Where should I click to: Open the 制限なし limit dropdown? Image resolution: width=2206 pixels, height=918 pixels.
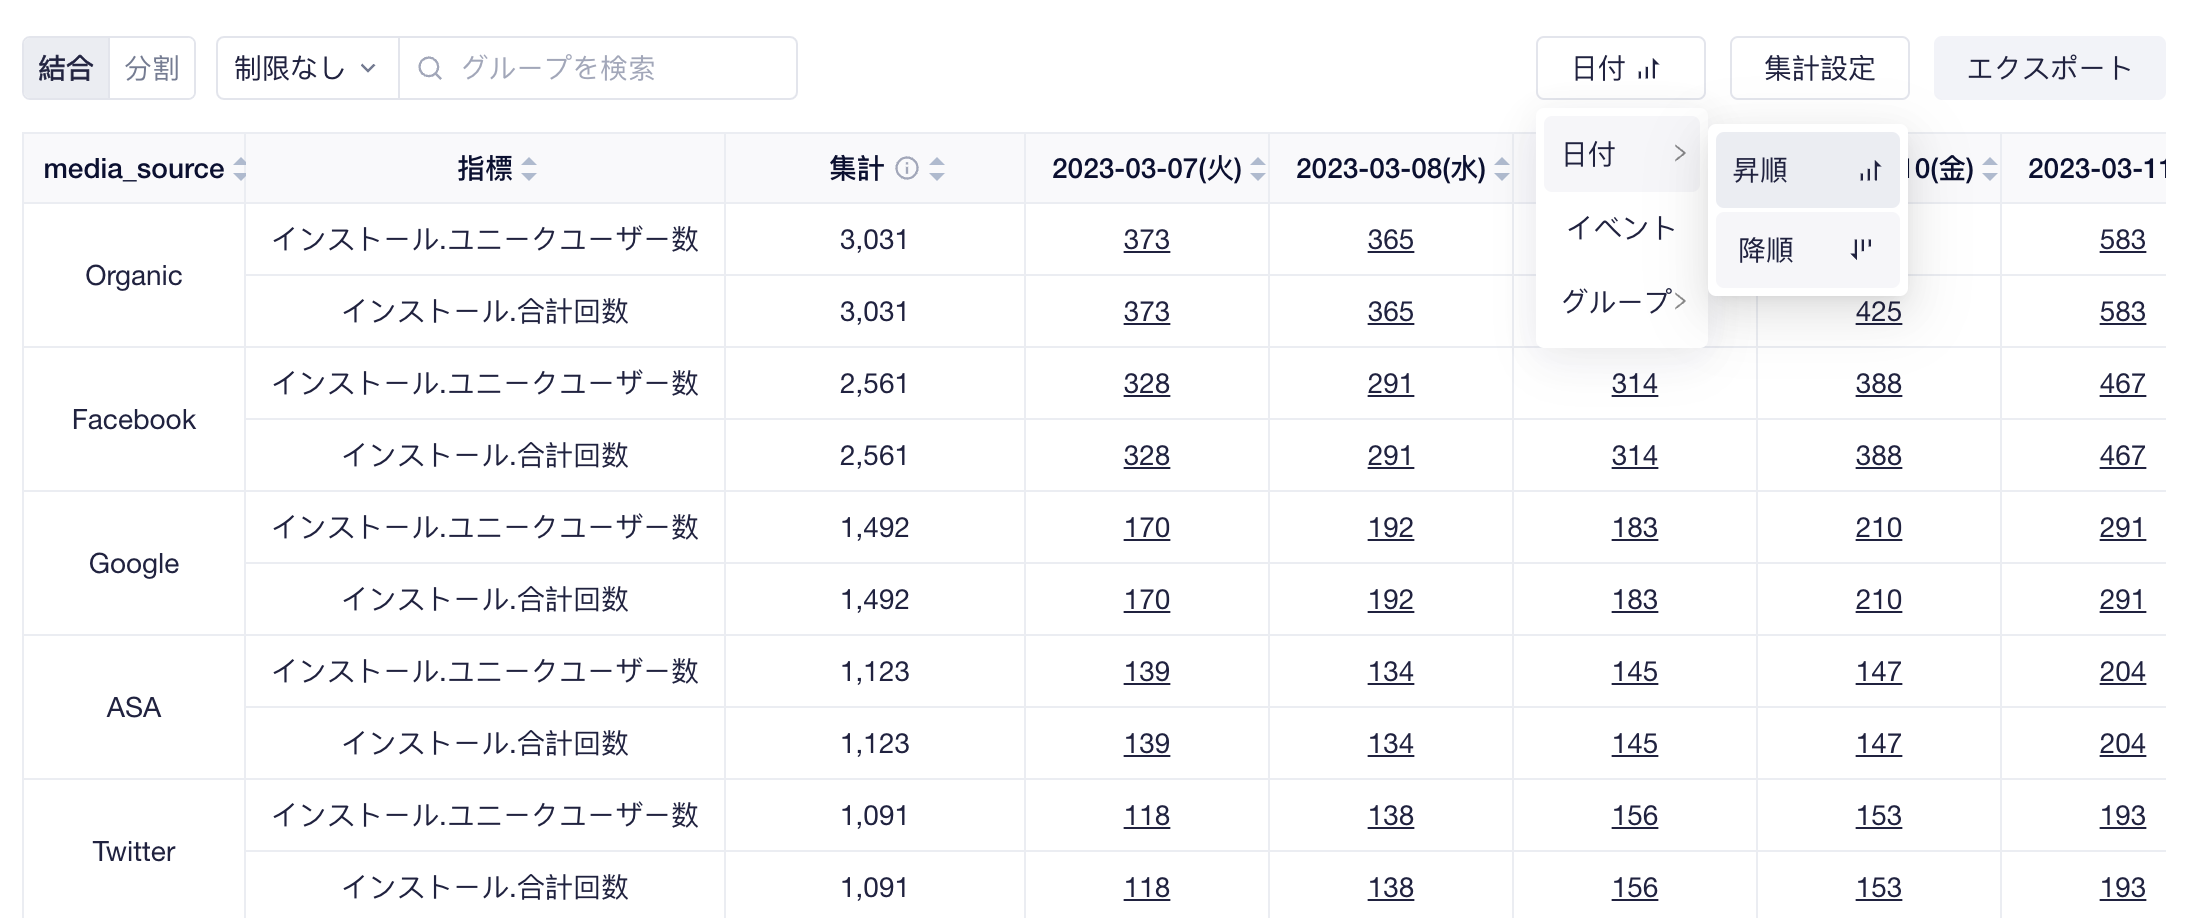(307, 68)
